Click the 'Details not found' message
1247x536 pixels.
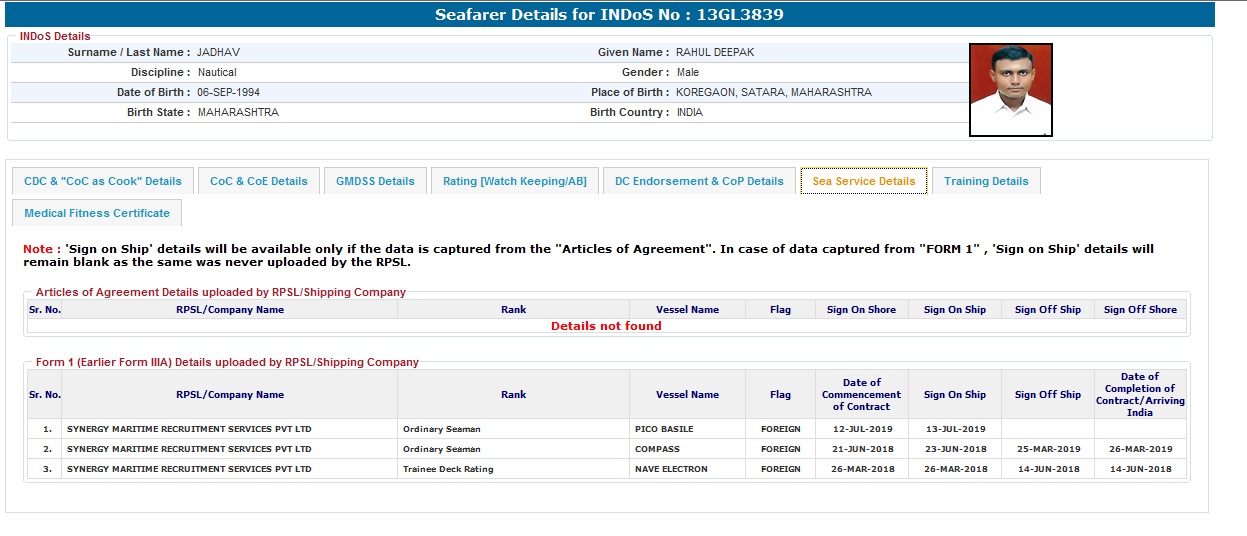point(606,326)
